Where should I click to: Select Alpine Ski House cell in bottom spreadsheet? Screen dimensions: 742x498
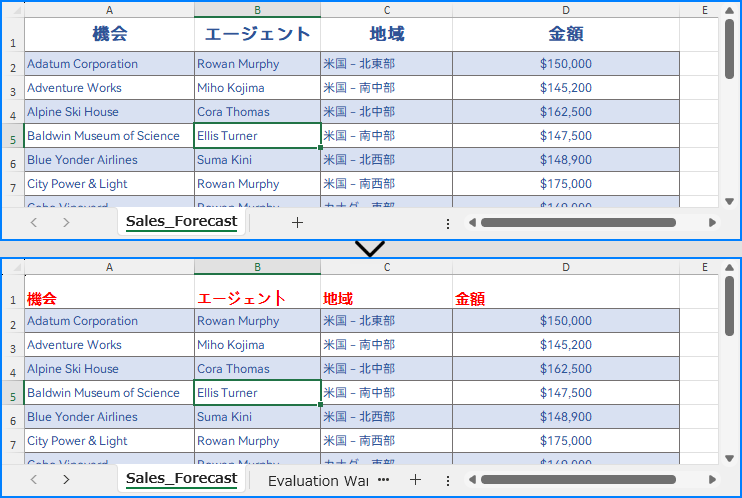coord(109,369)
